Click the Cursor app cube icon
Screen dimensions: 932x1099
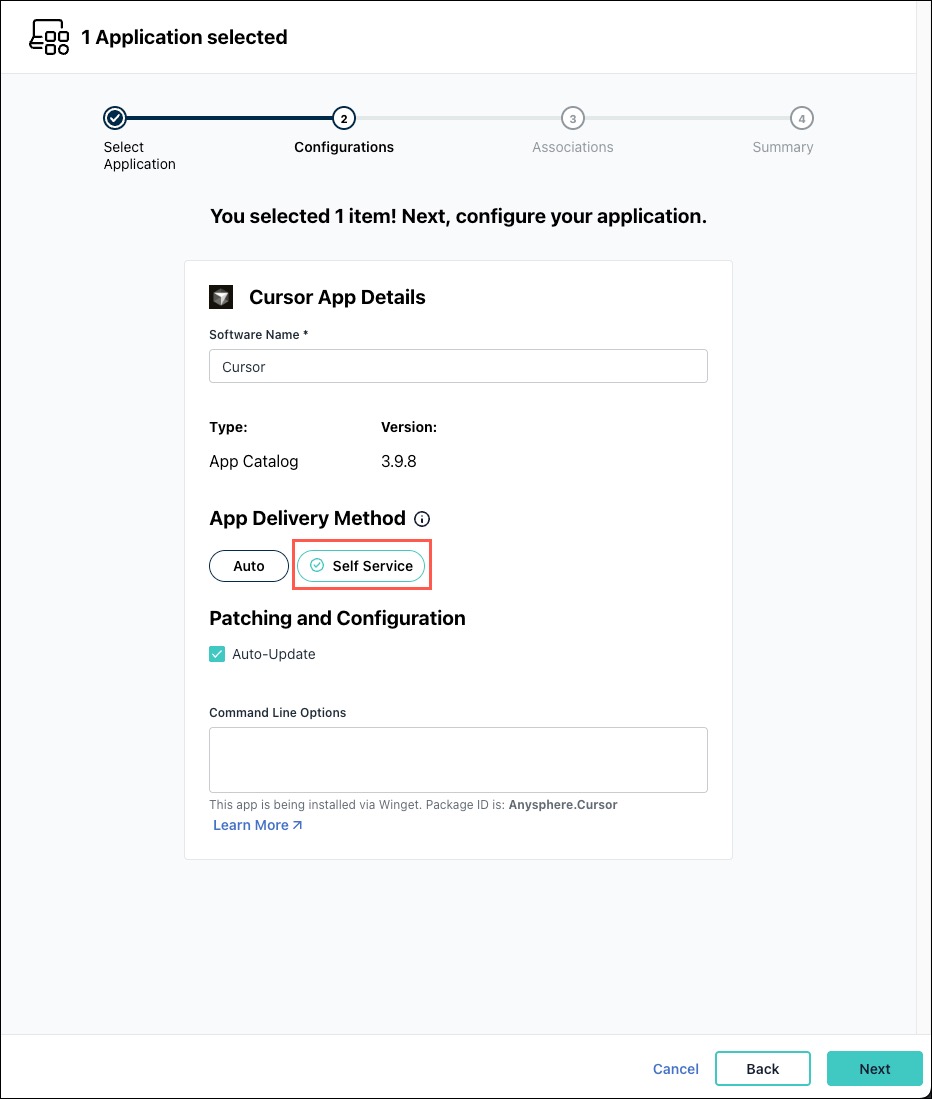tap(221, 297)
